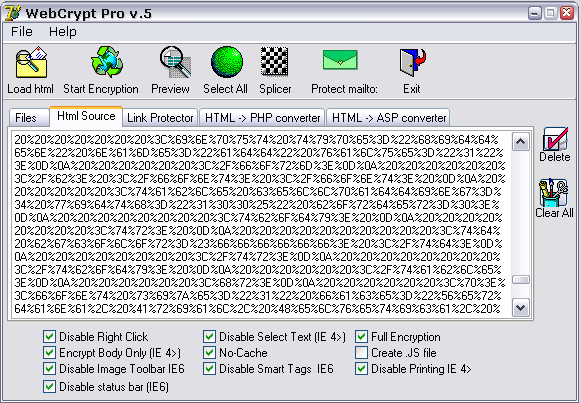Viewport: 581px width, 403px height.
Task: Click the Load html icon
Action: [31, 62]
